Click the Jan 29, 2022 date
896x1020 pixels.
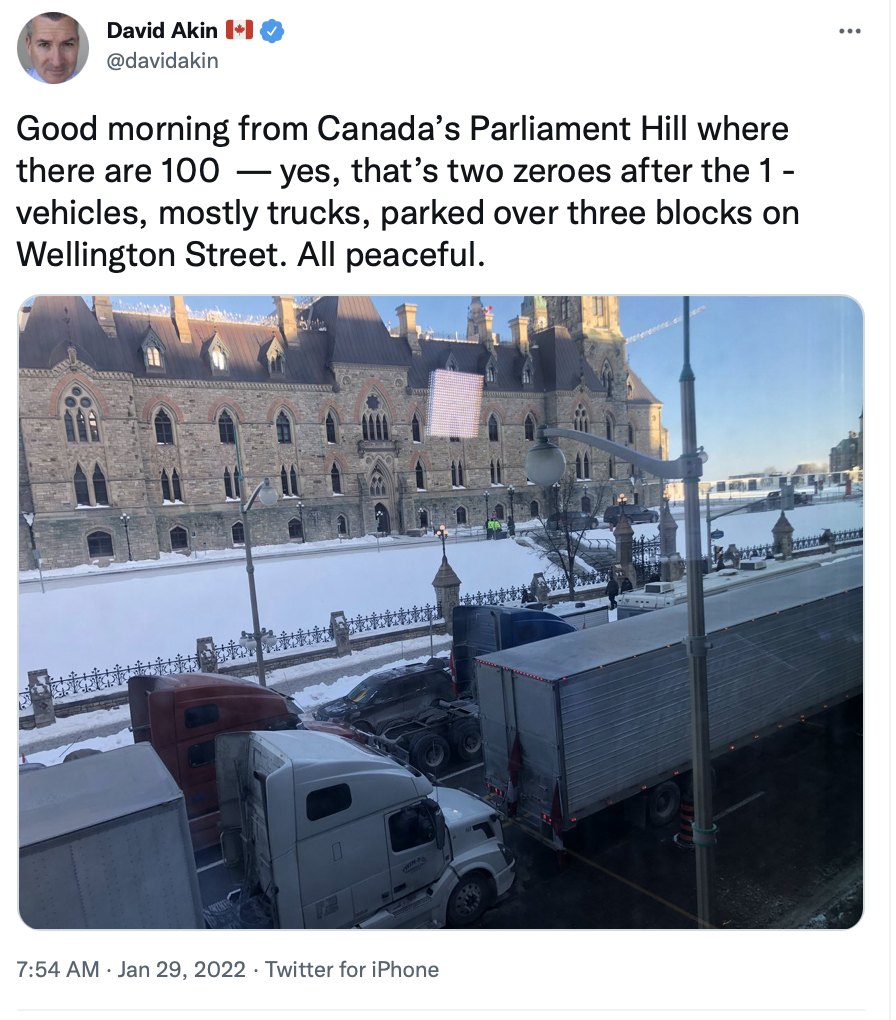[182, 969]
